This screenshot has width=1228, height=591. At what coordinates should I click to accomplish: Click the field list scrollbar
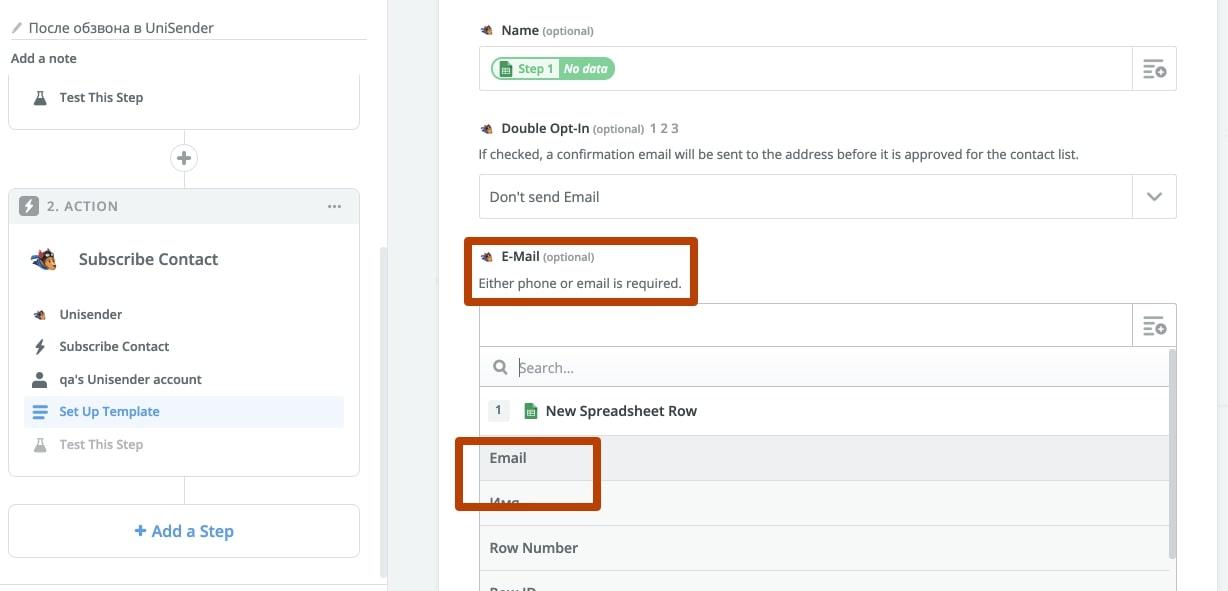point(1172,453)
